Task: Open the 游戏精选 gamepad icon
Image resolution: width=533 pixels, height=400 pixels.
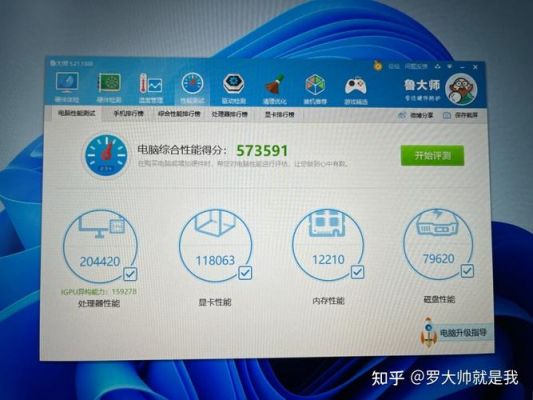Action: (356, 86)
